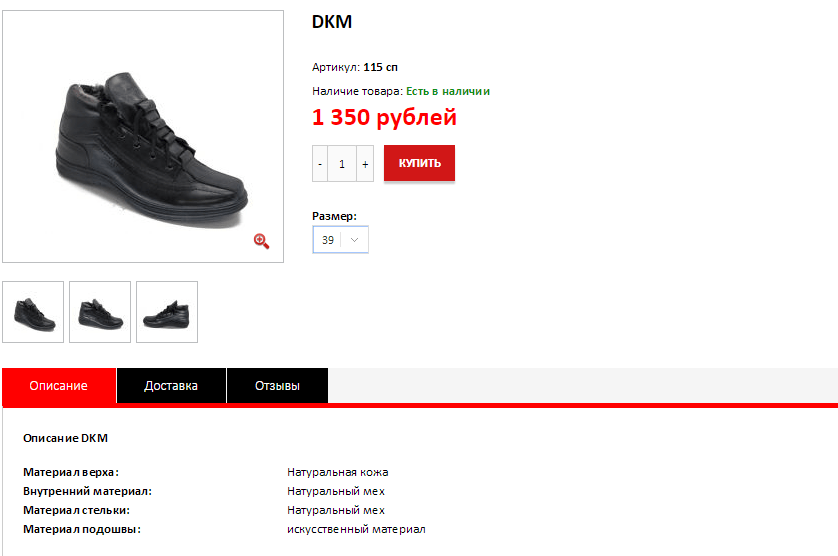838x556 pixels.
Task: Select the second shoe thumbnail
Action: tap(100, 312)
